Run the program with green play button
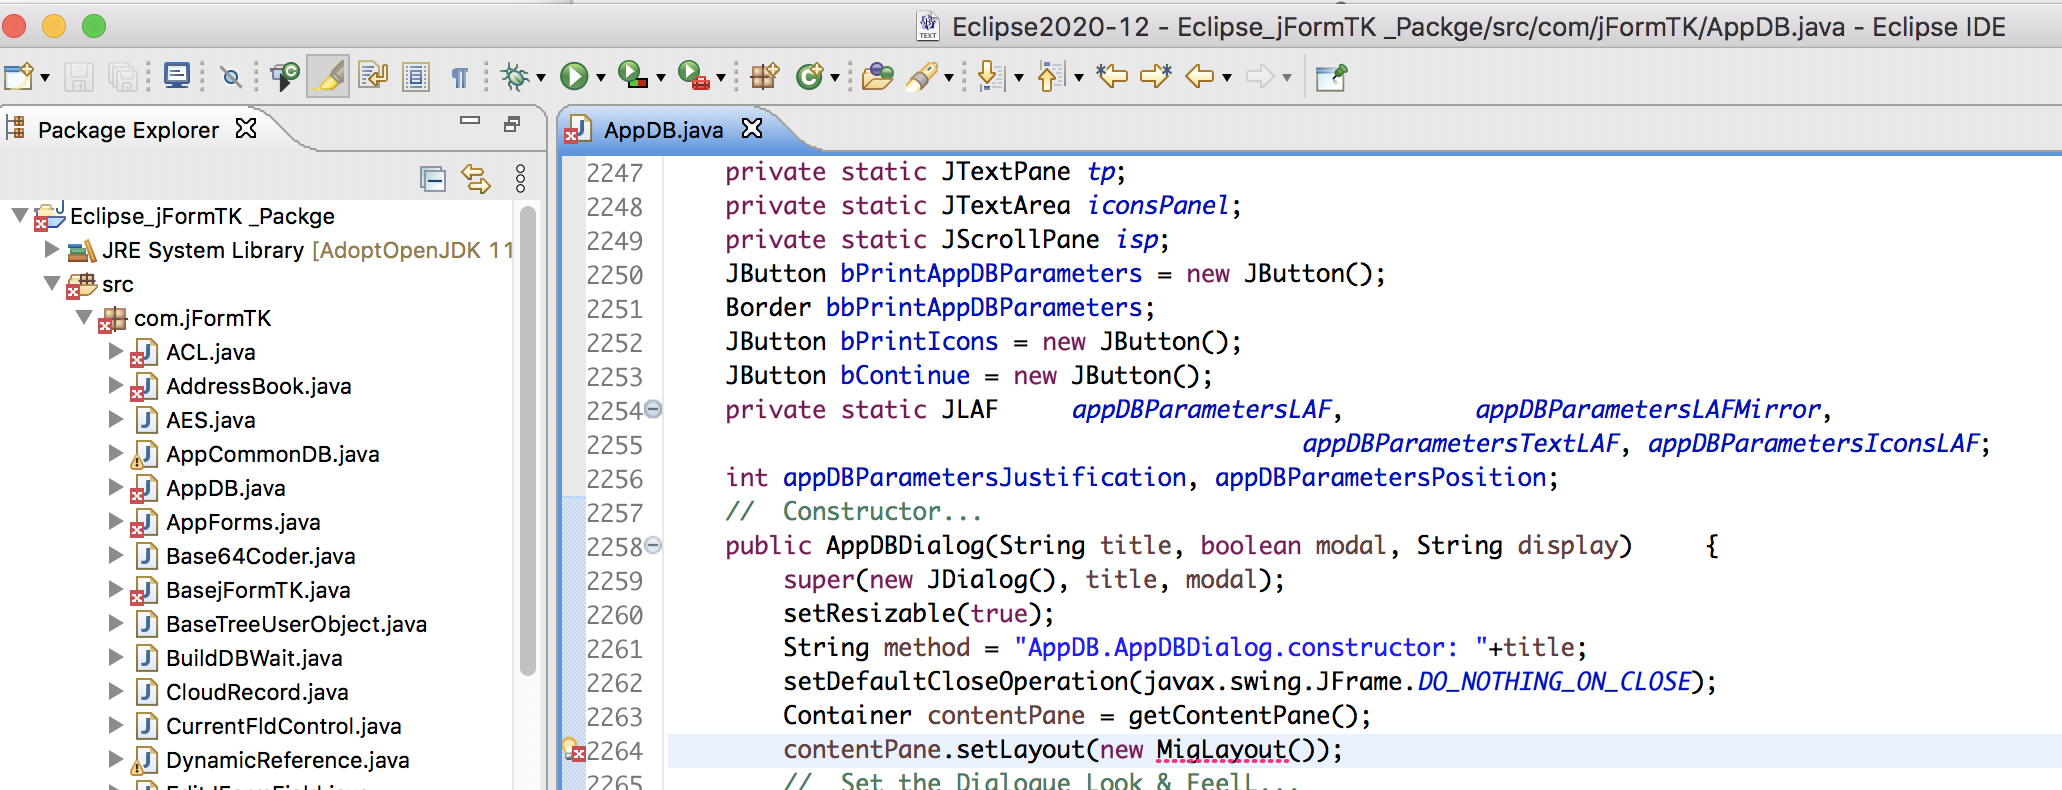Image resolution: width=2062 pixels, height=790 pixels. pyautogui.click(x=574, y=76)
